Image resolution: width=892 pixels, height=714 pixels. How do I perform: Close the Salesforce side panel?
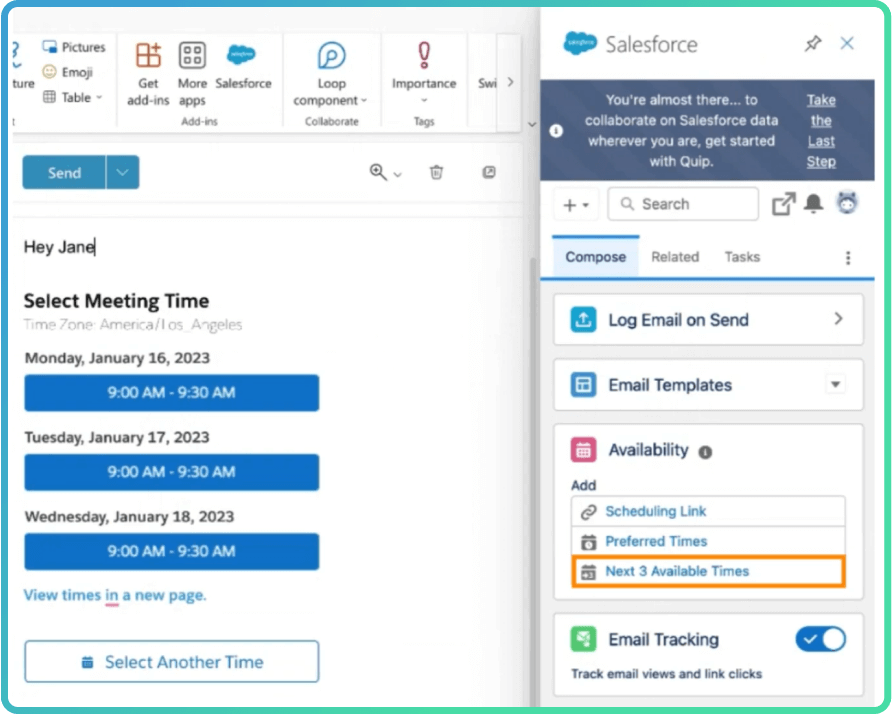pos(846,43)
